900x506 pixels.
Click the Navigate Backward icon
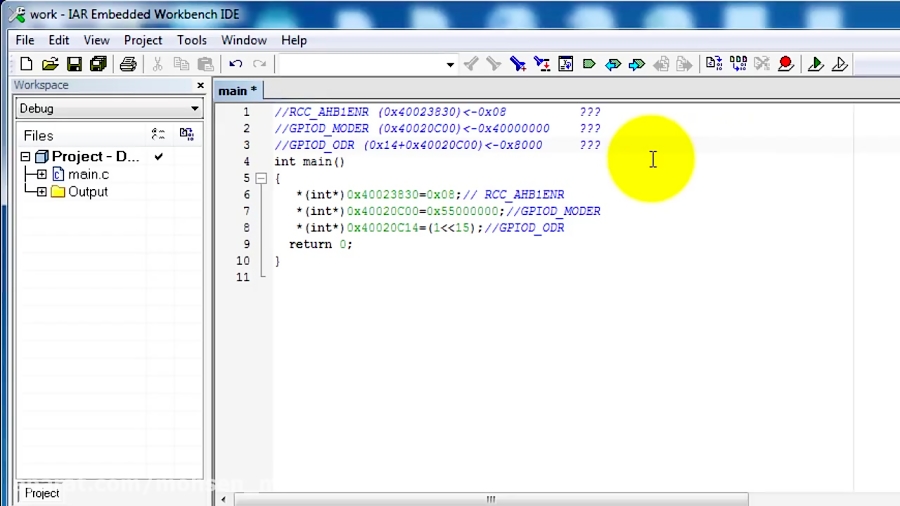click(x=661, y=64)
